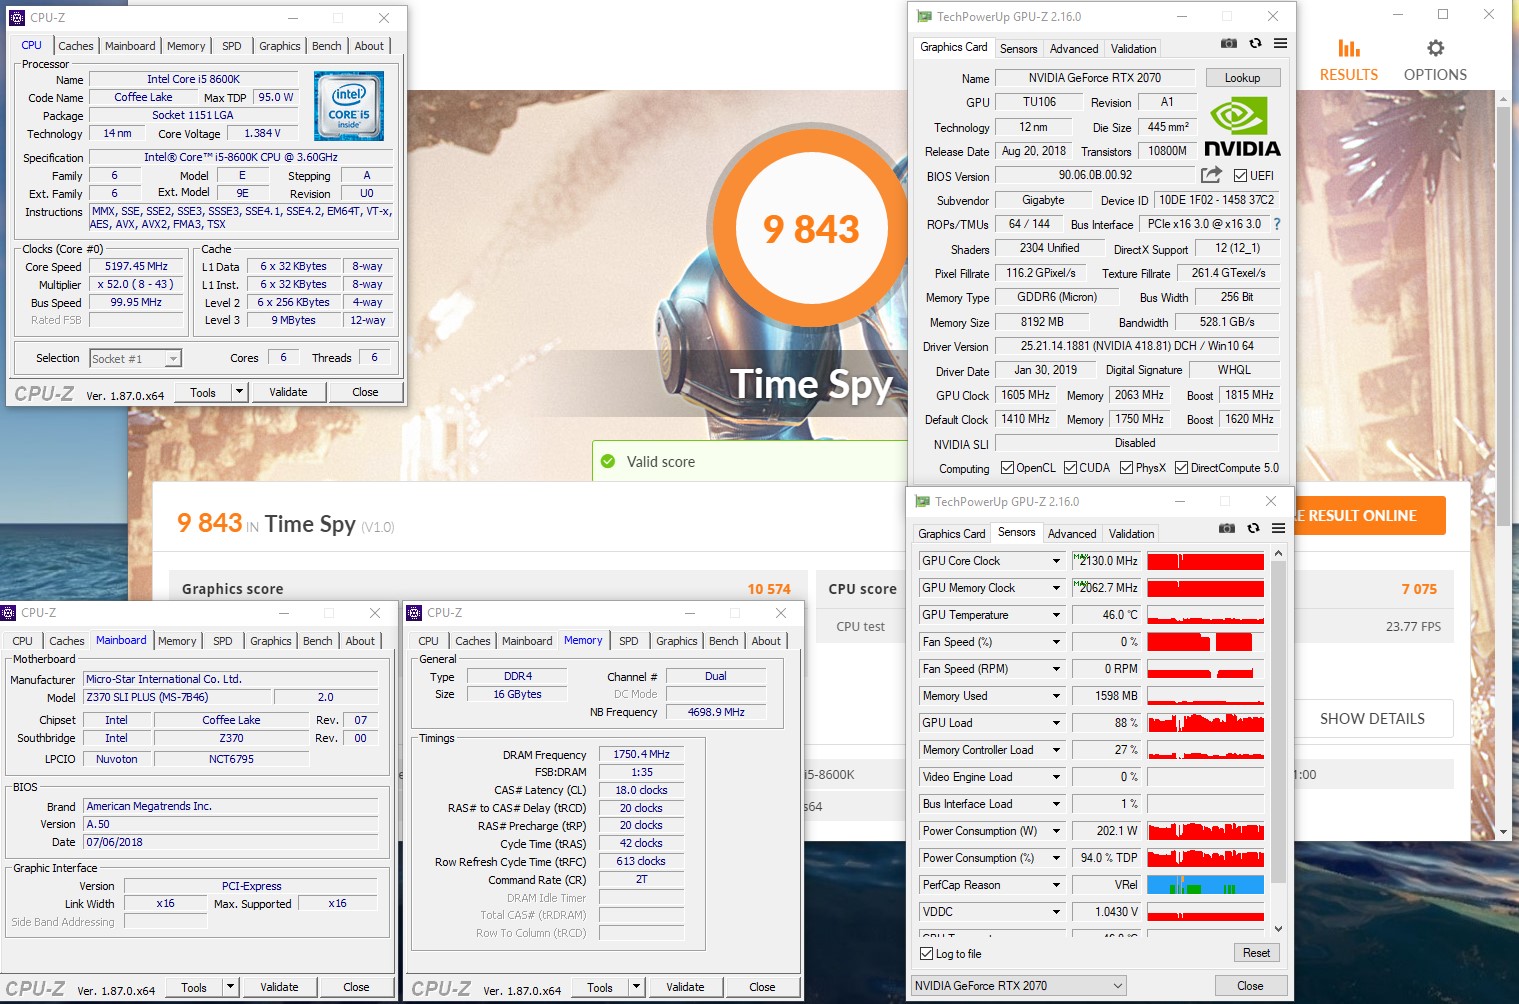Select Bench tab in Memory CPU-Z window
Viewport: 1519px width, 1004px height.
724,641
